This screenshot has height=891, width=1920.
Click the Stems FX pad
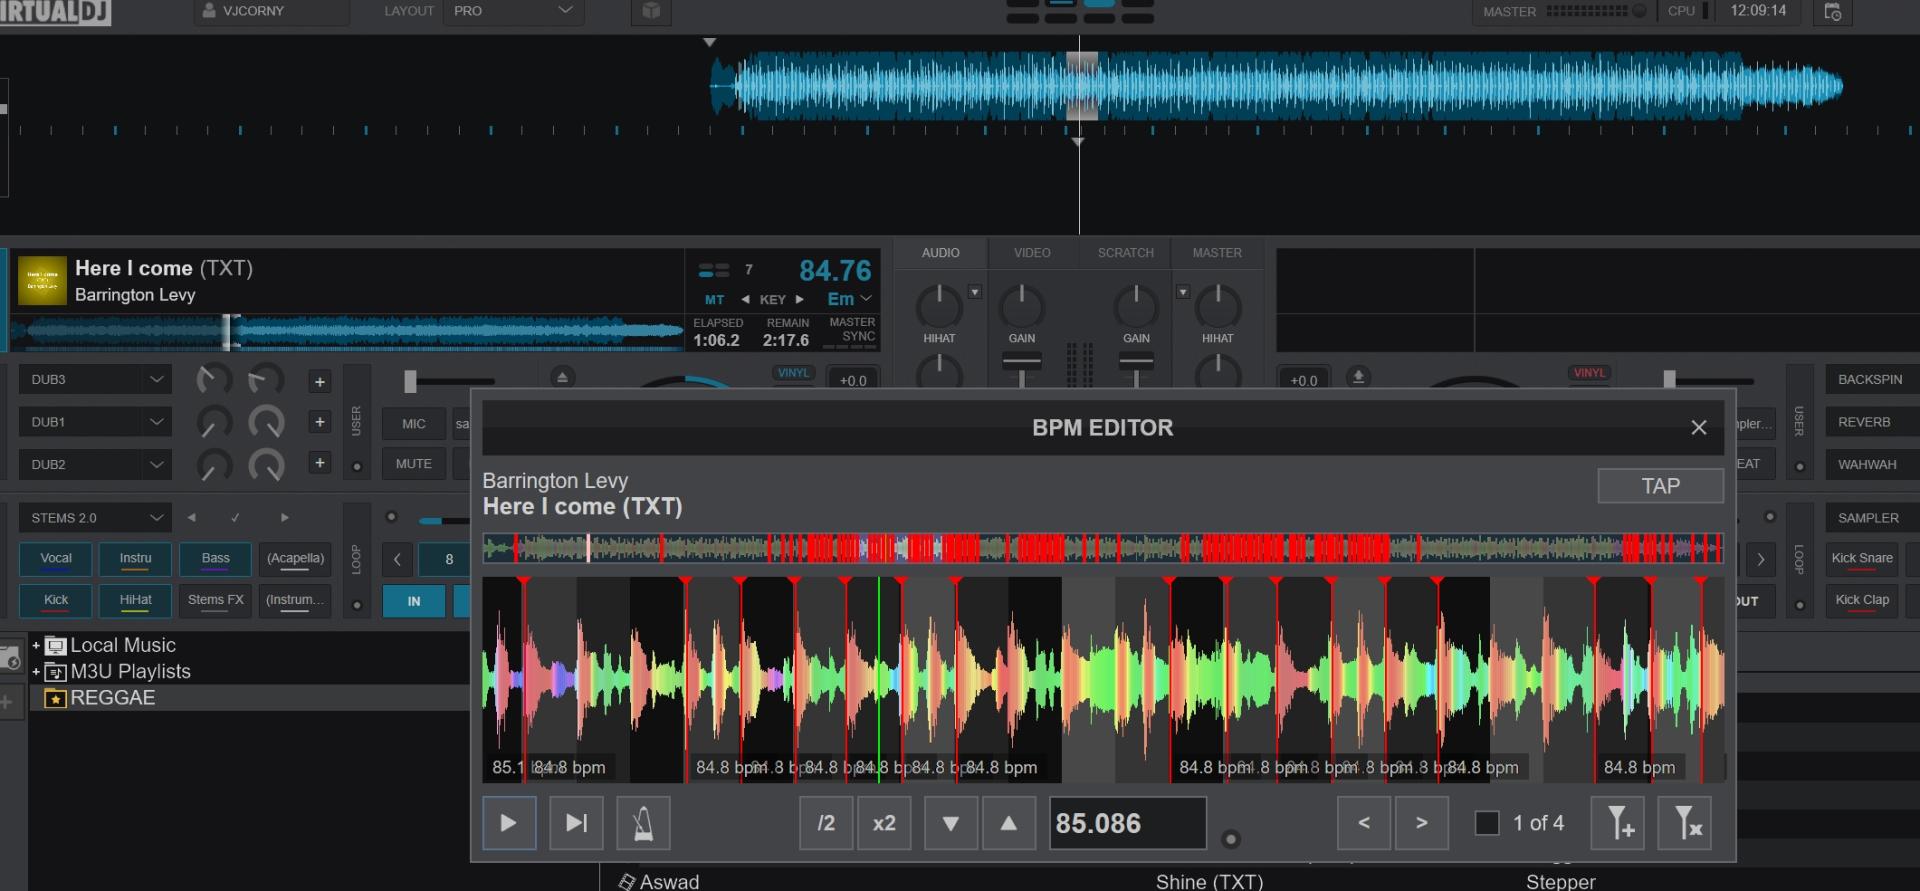pyautogui.click(x=215, y=601)
